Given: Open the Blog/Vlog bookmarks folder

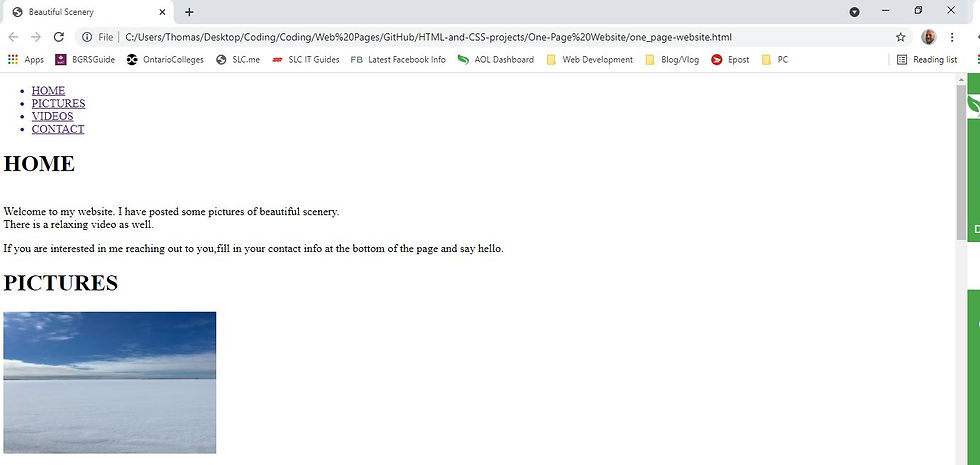Looking at the screenshot, I should [x=672, y=59].
